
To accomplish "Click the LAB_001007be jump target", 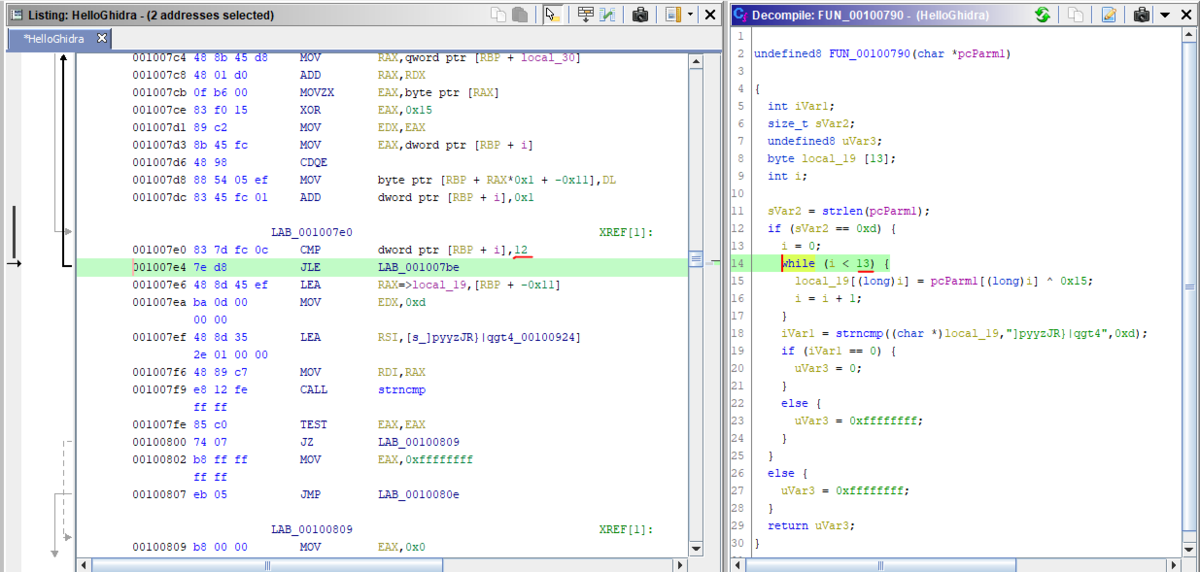I will click(418, 267).
